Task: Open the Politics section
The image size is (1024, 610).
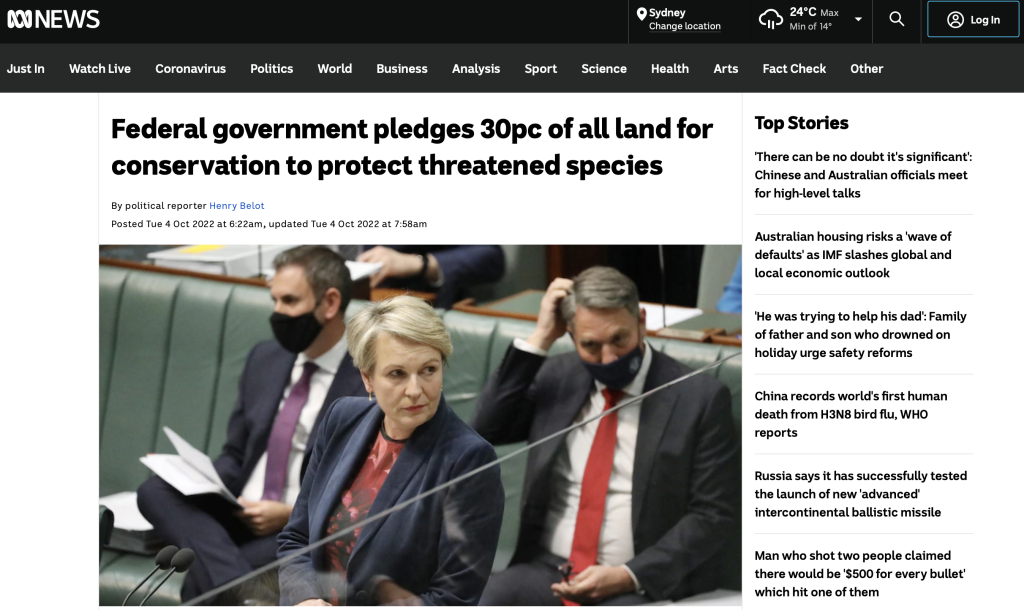Action: click(x=271, y=69)
